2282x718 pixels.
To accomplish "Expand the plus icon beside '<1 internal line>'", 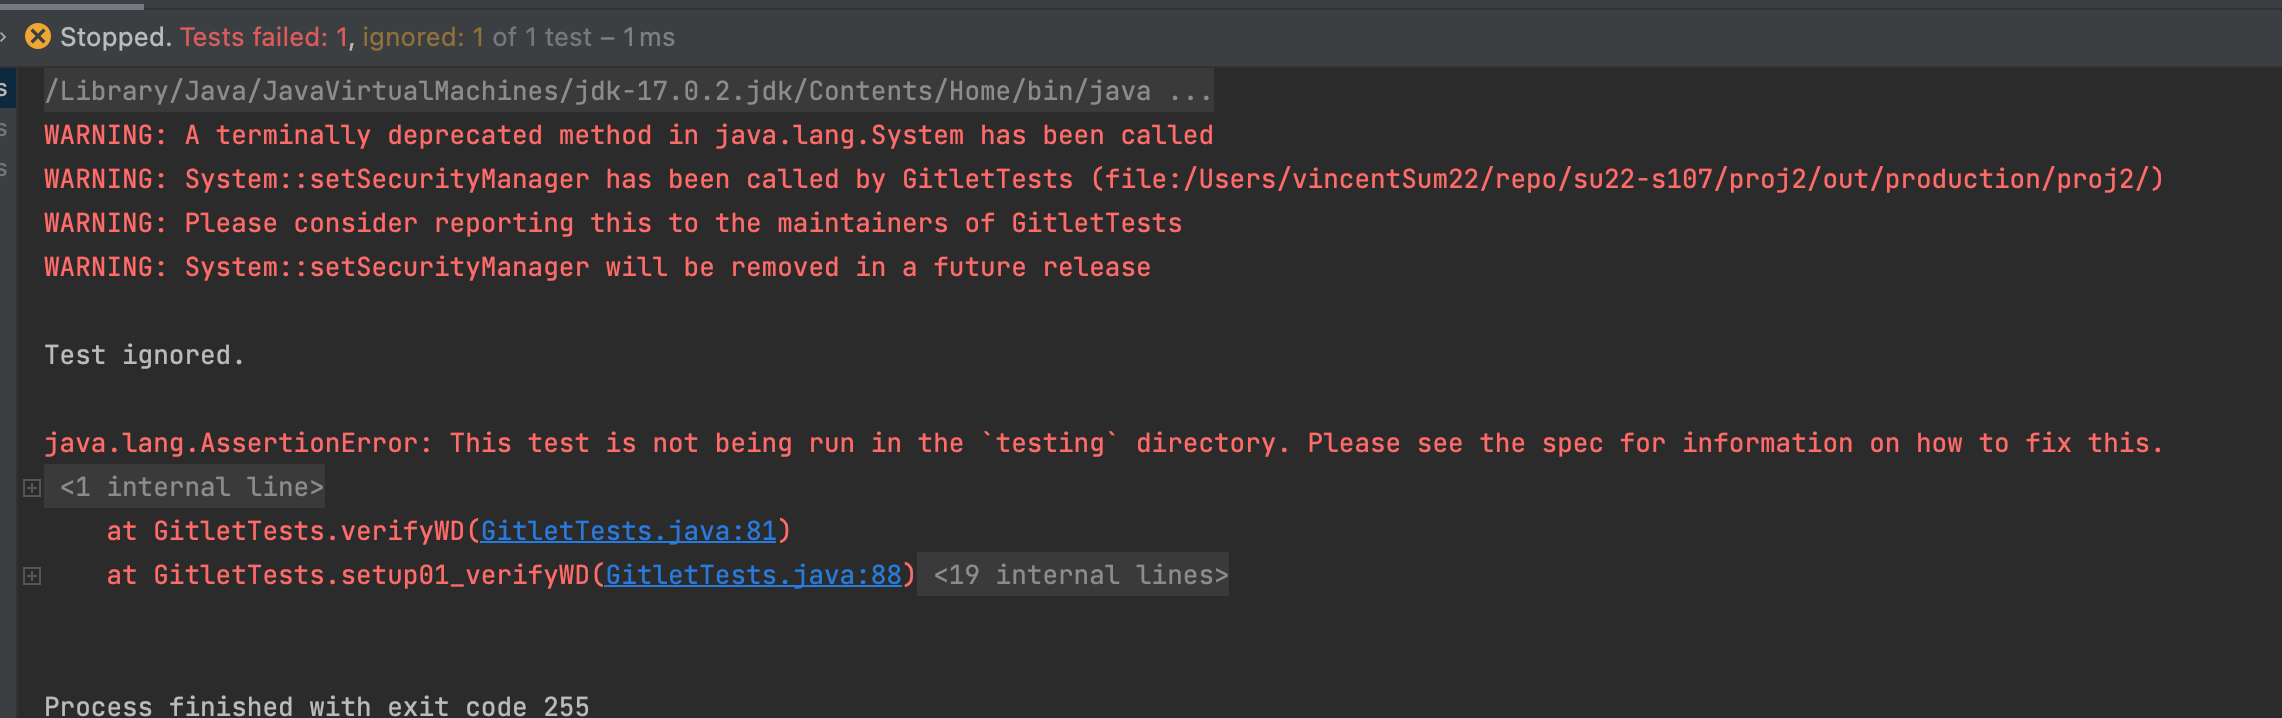I will click(x=32, y=488).
